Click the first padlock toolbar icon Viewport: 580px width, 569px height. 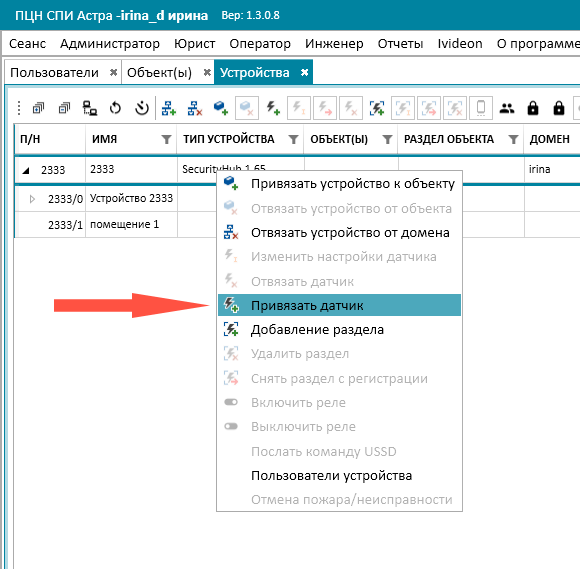pyautogui.click(x=533, y=108)
